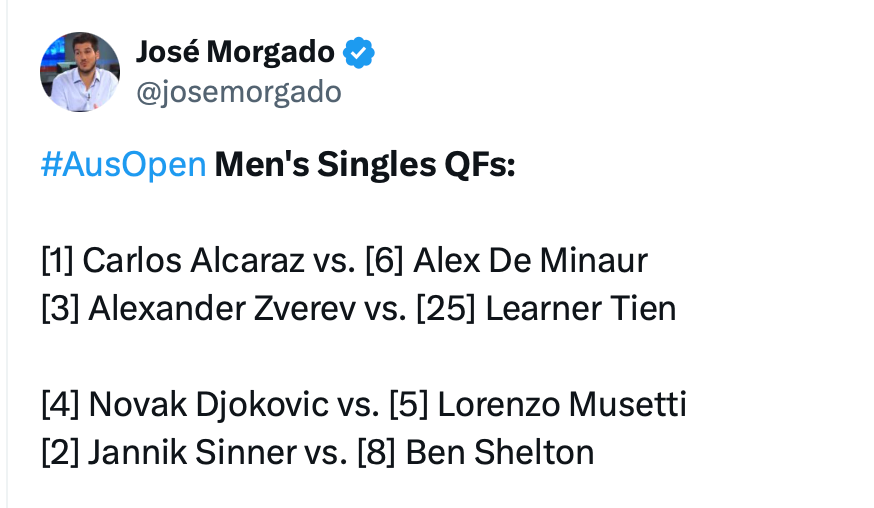Open the #AusOpen hashtag link
Screen dimensions: 874x508
pyautogui.click(x=123, y=164)
